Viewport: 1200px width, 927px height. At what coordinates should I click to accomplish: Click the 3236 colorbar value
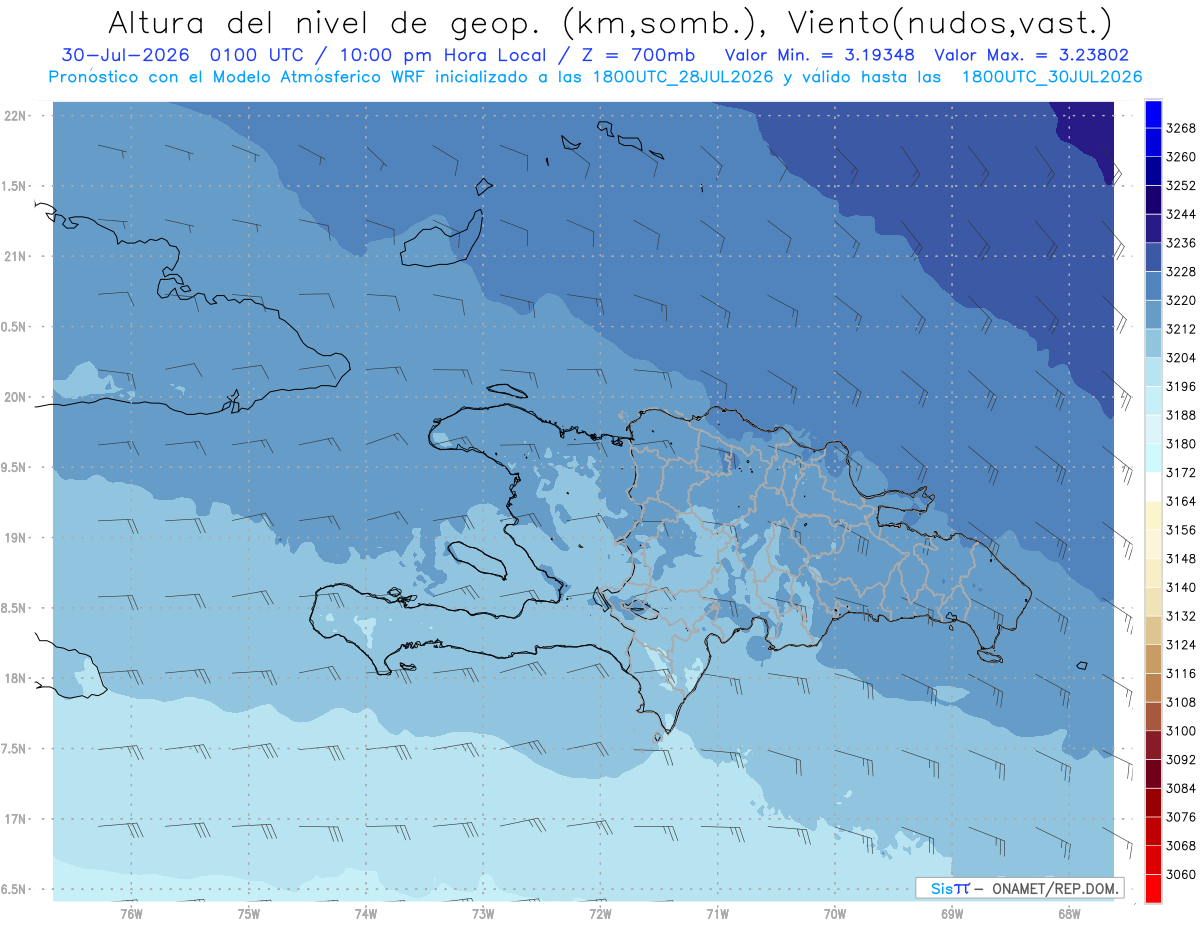[x=1181, y=243]
